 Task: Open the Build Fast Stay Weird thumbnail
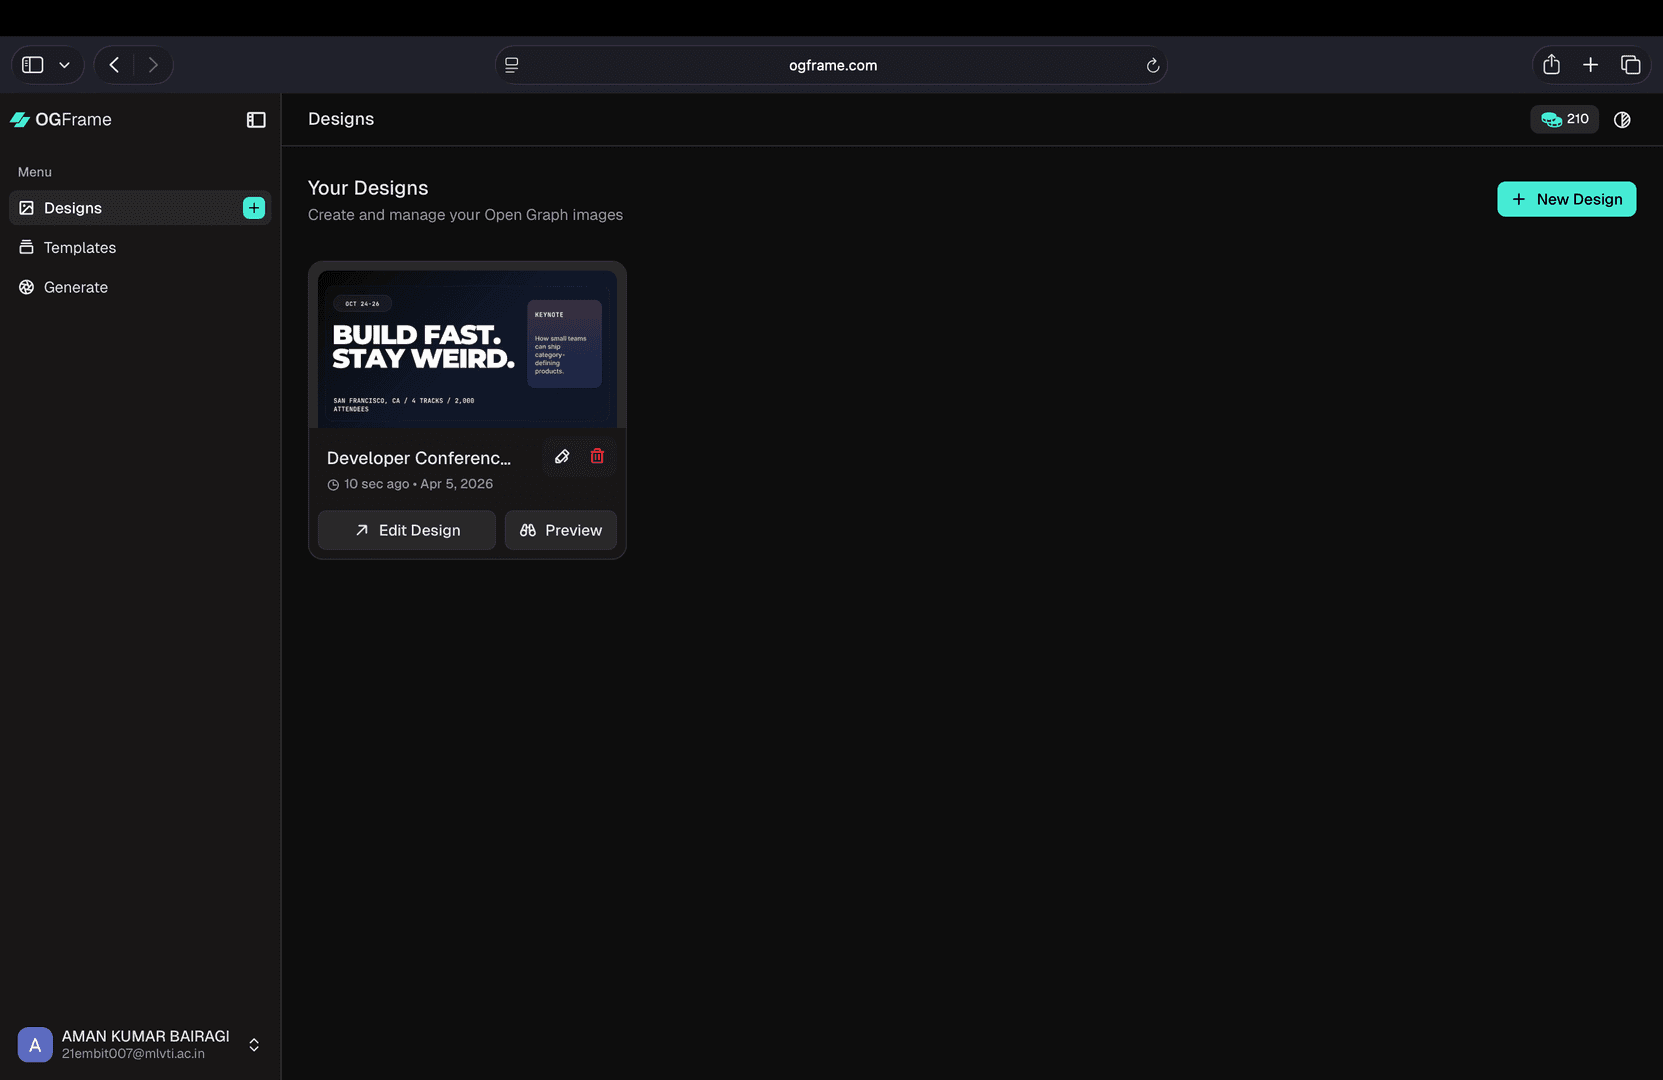point(467,349)
